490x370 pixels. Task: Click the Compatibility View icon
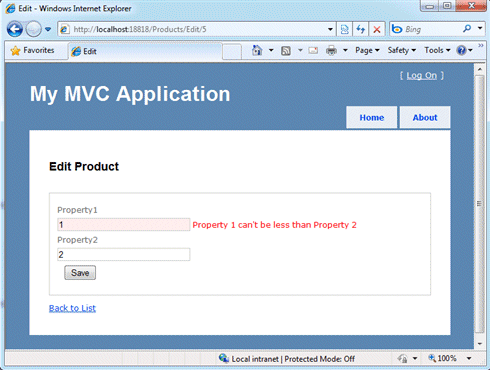click(x=345, y=29)
